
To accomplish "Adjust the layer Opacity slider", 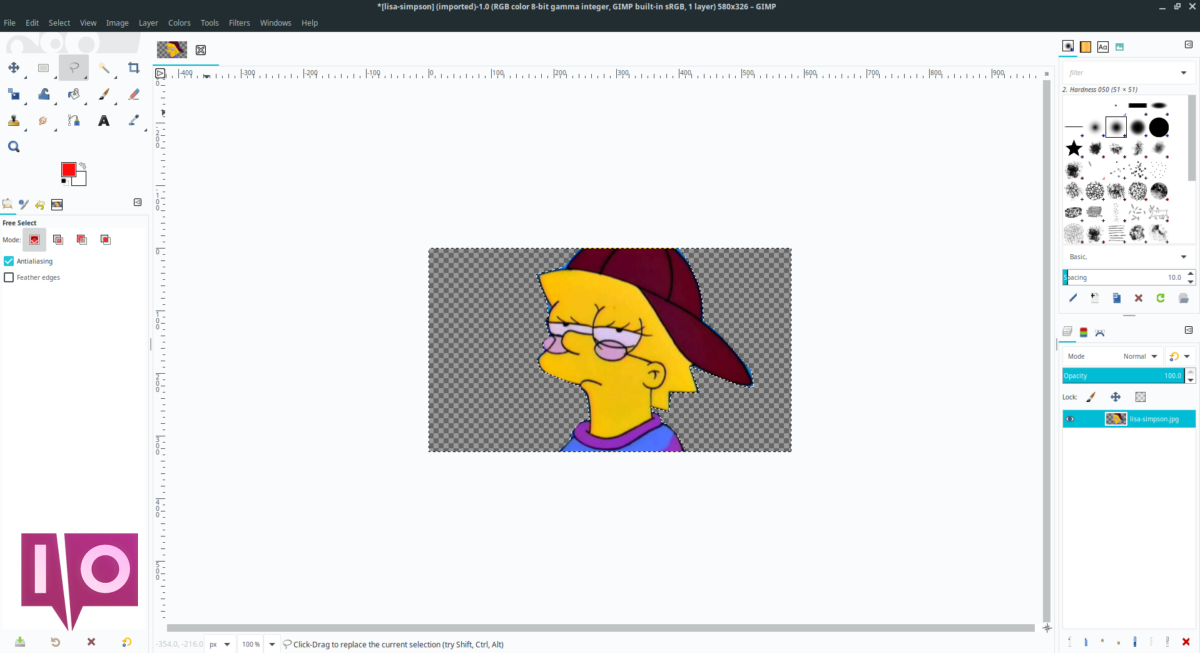I will click(x=1123, y=376).
